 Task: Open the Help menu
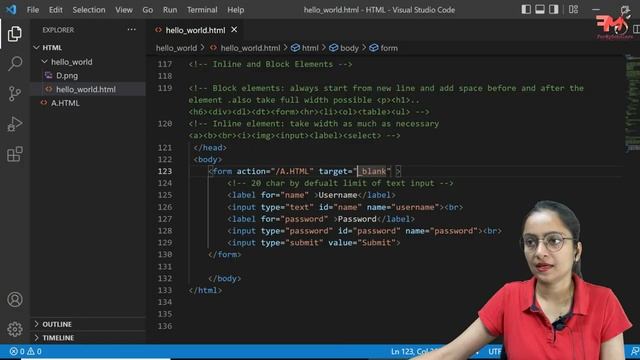click(236, 10)
